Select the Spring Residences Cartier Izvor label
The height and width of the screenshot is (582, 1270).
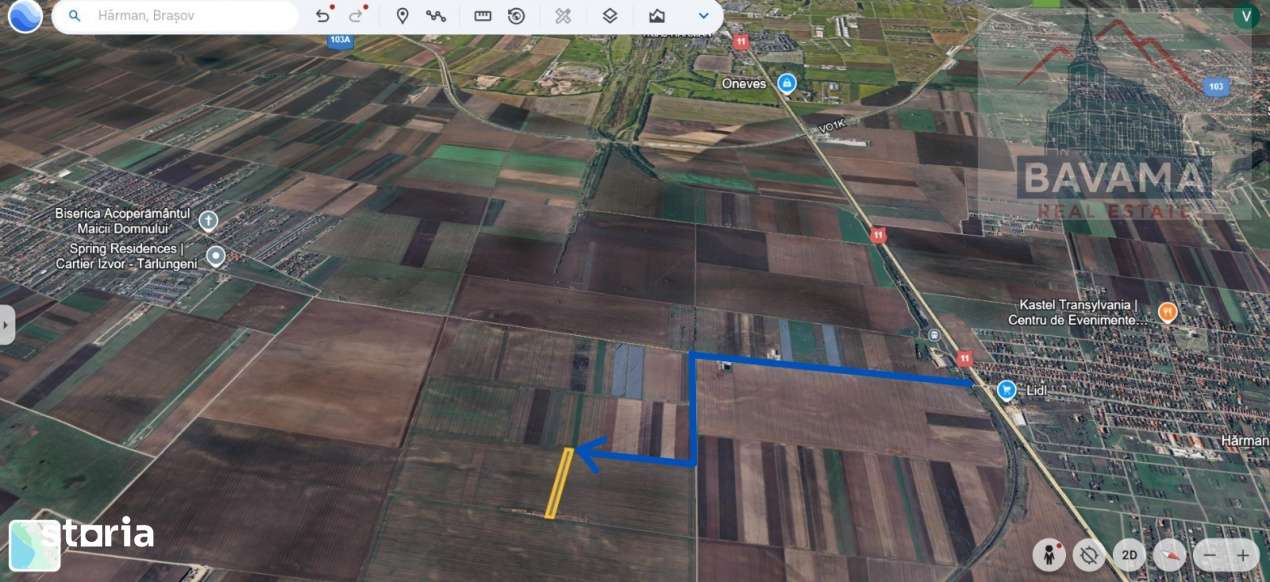point(126,256)
